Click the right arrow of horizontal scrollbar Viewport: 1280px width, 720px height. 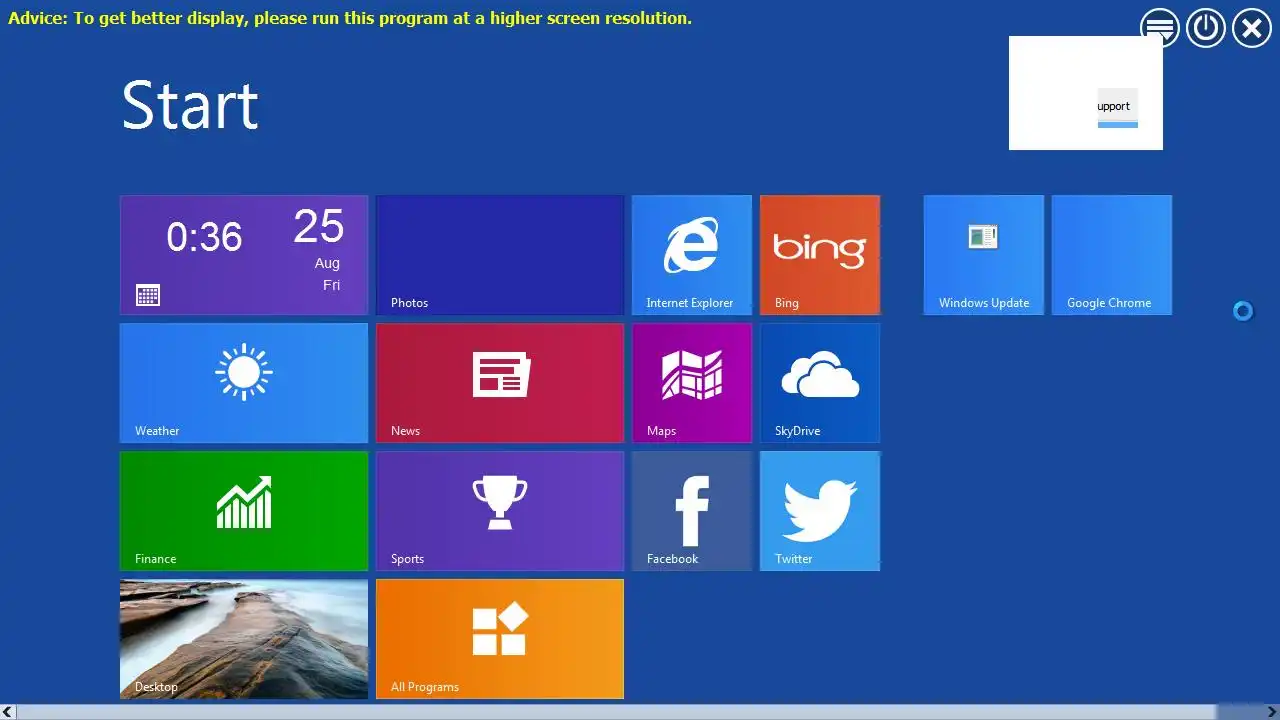[x=1272, y=712]
